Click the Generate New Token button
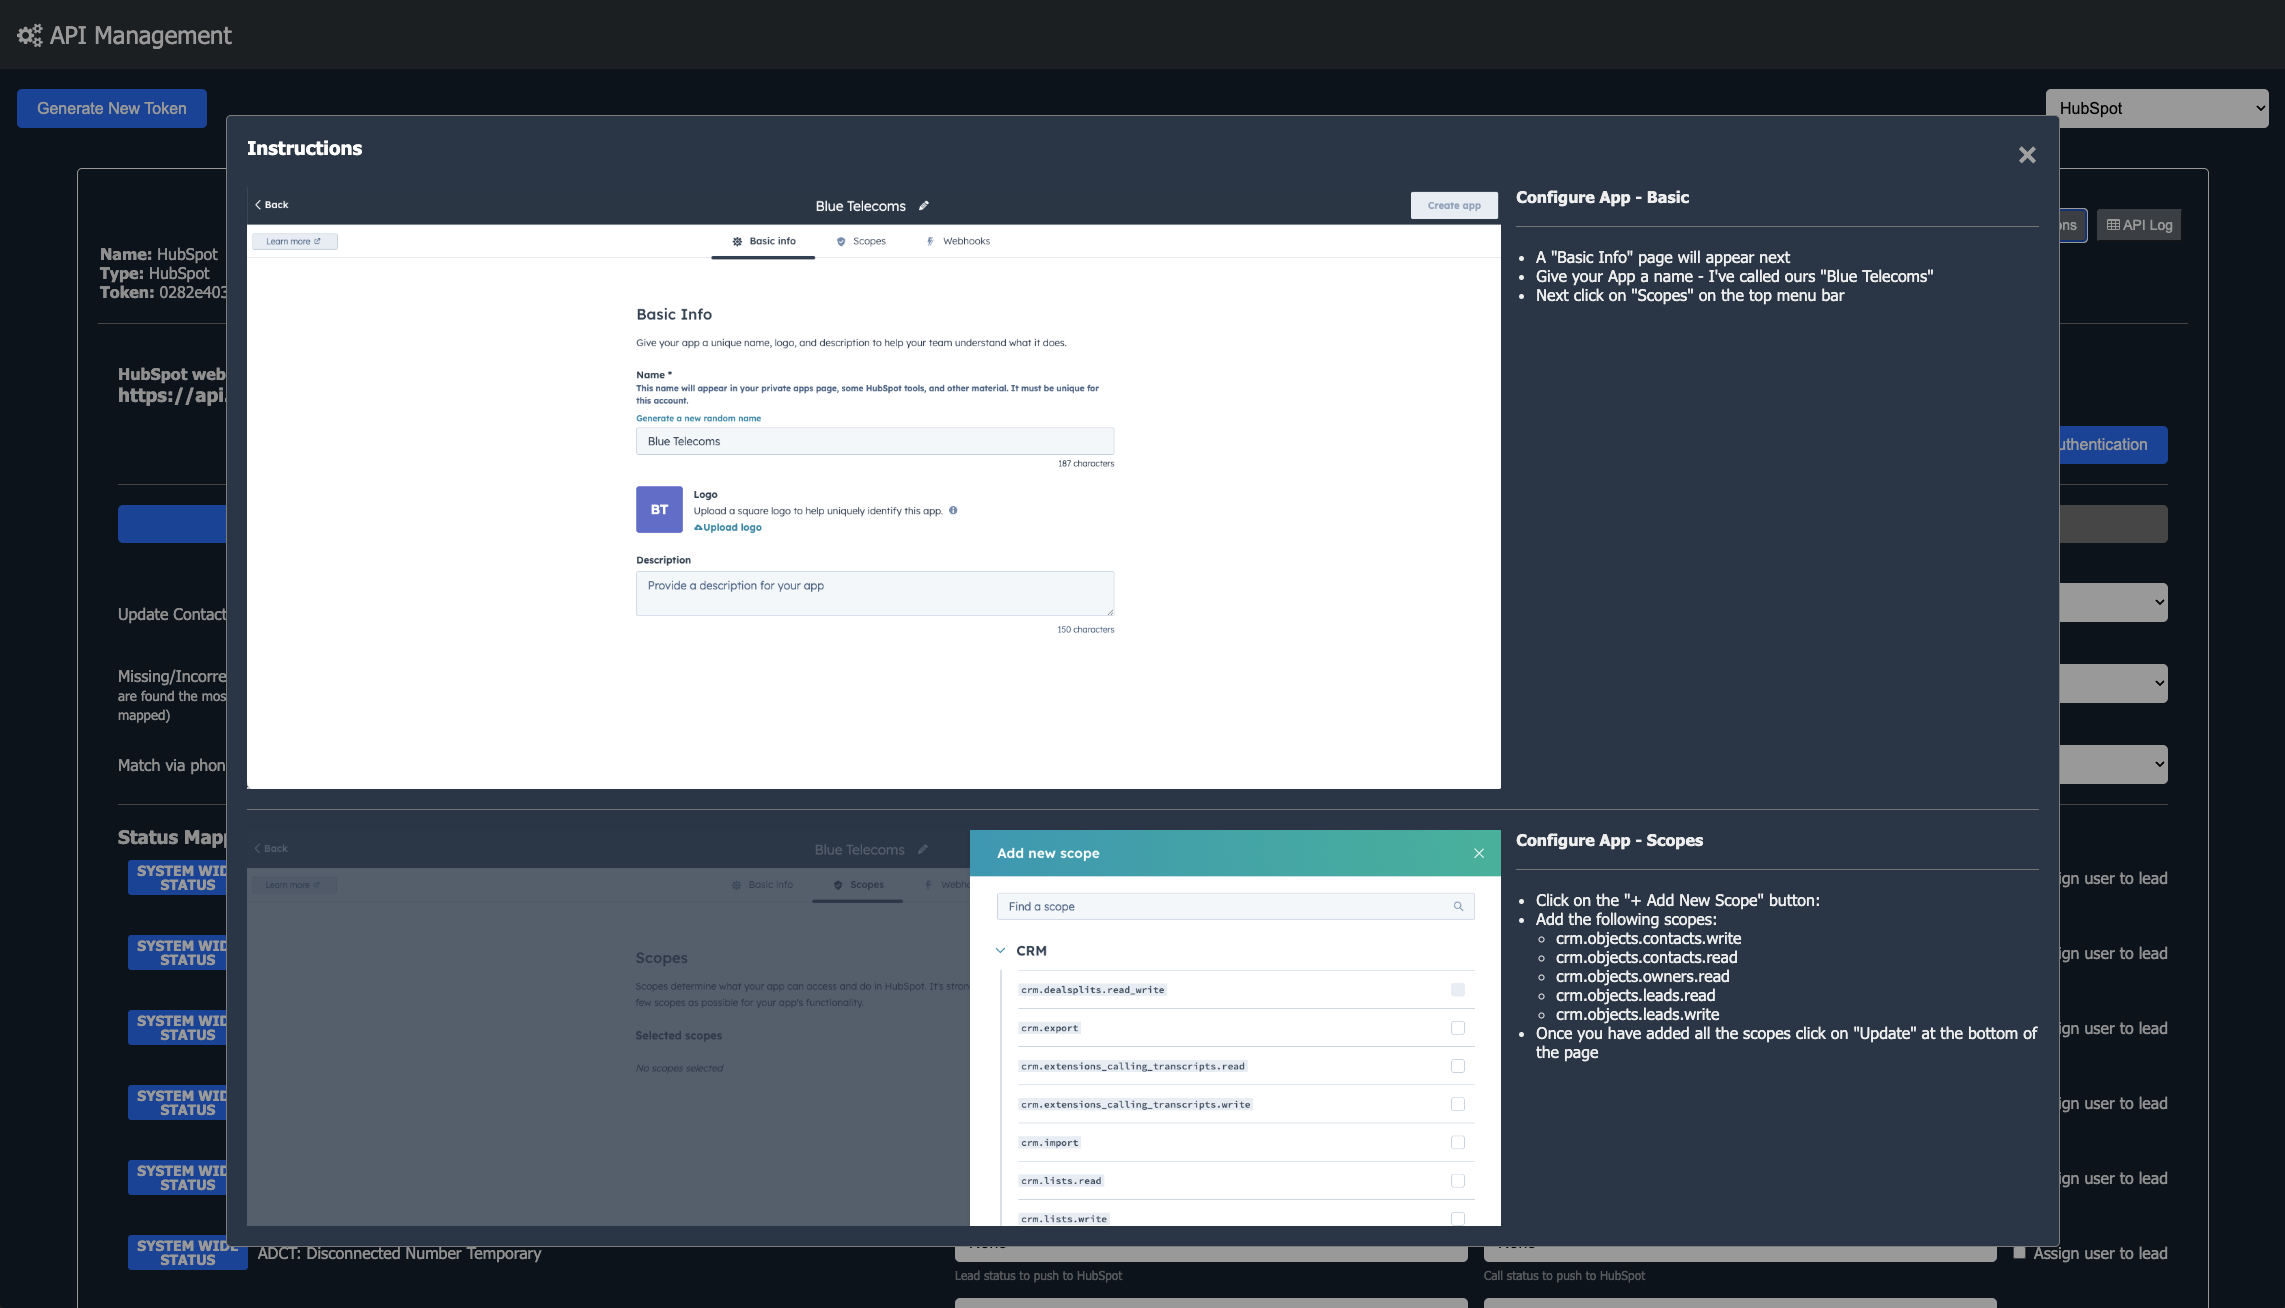Viewport: 2285px width, 1308px height. click(111, 108)
